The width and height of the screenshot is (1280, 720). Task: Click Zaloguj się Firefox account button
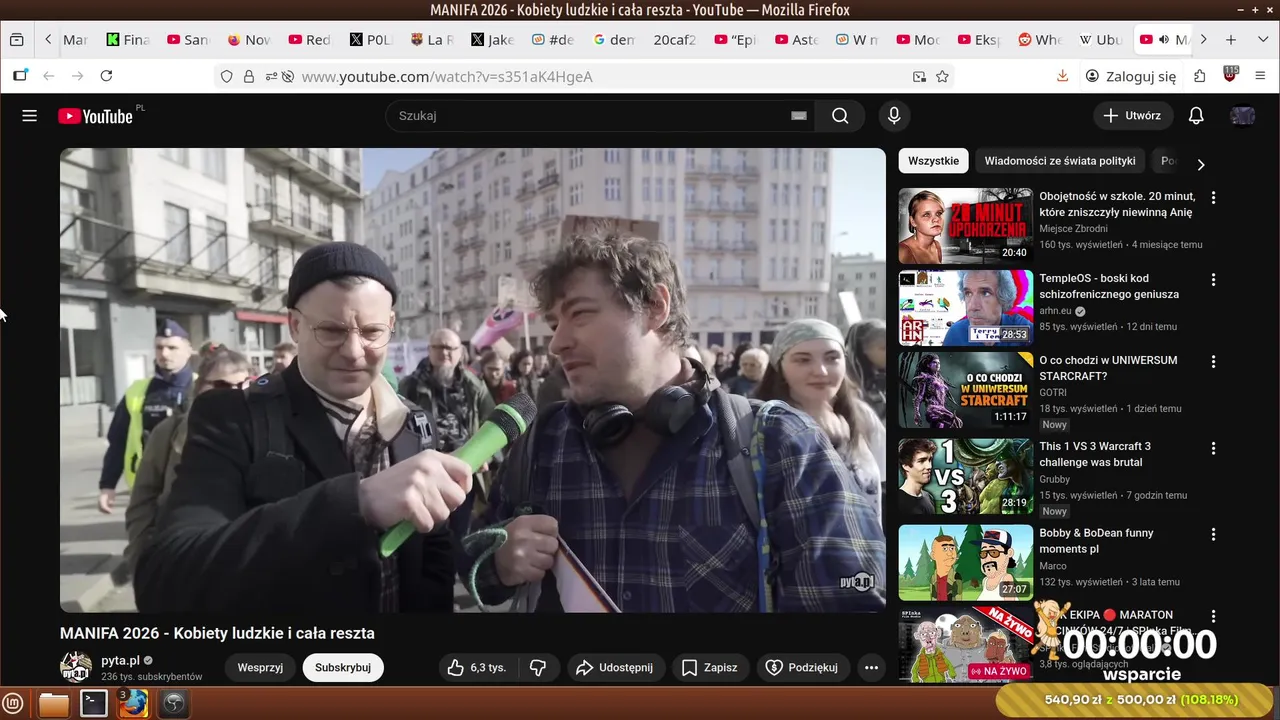1133,76
